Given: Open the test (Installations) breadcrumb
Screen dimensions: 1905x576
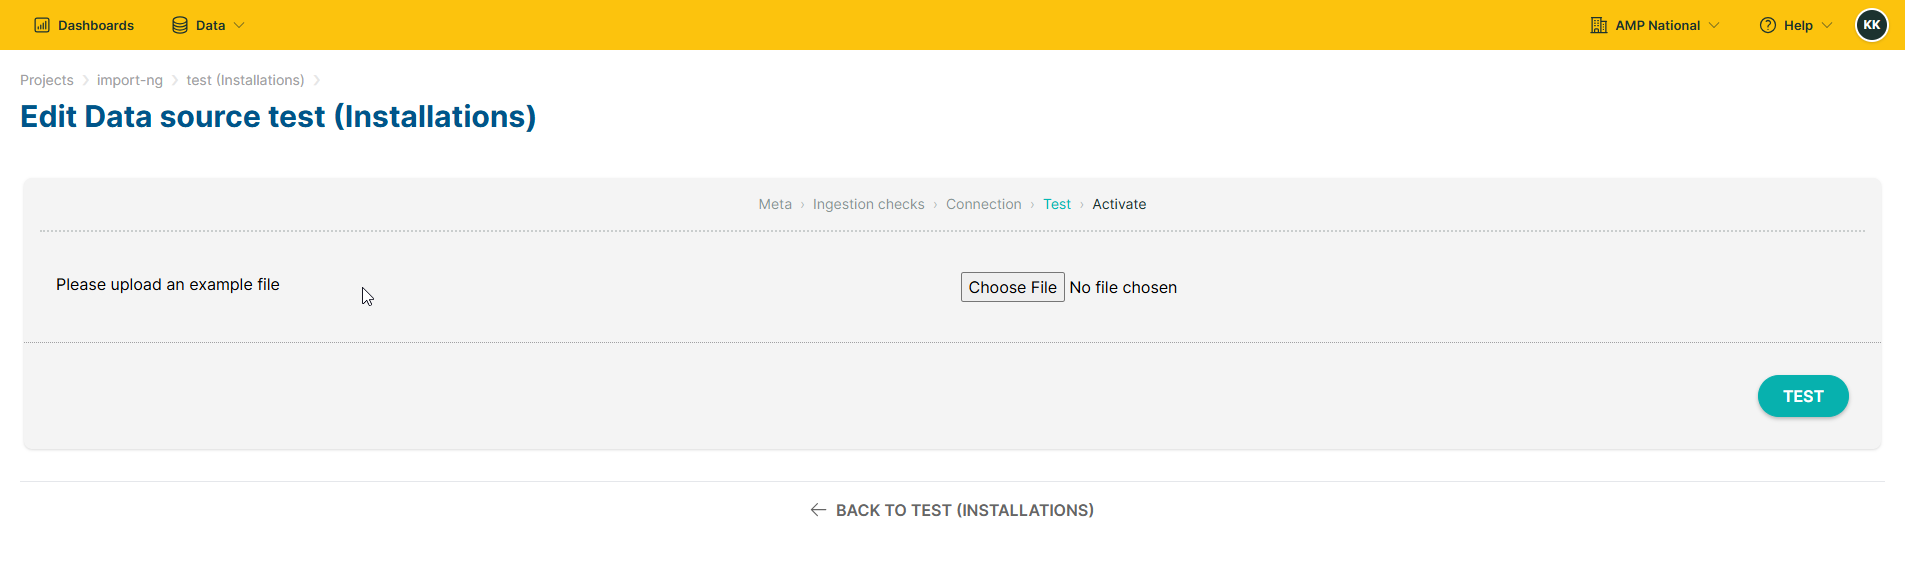Looking at the screenshot, I should tap(246, 80).
